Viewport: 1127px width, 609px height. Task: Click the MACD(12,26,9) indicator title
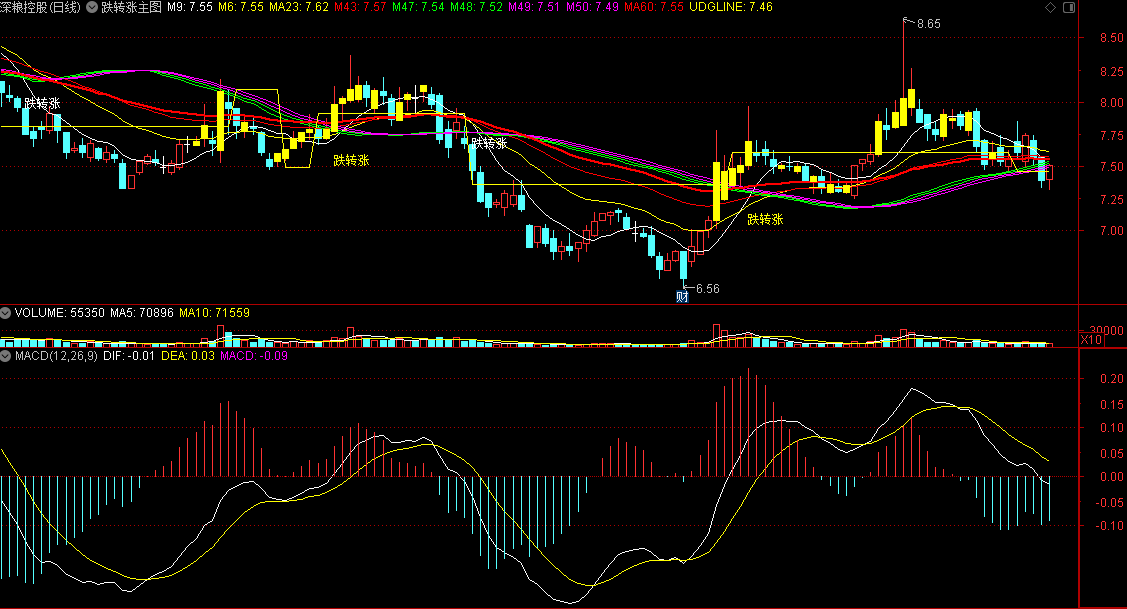pos(56,355)
